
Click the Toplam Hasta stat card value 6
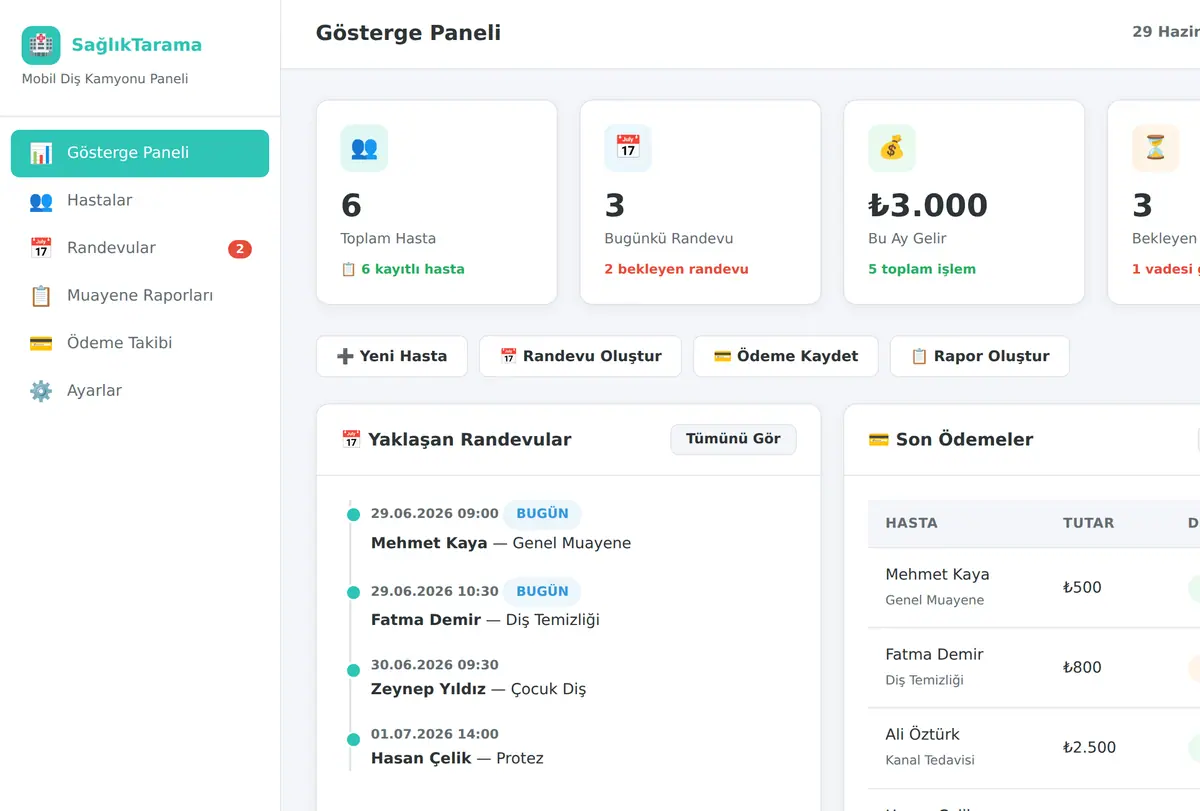click(x=351, y=206)
